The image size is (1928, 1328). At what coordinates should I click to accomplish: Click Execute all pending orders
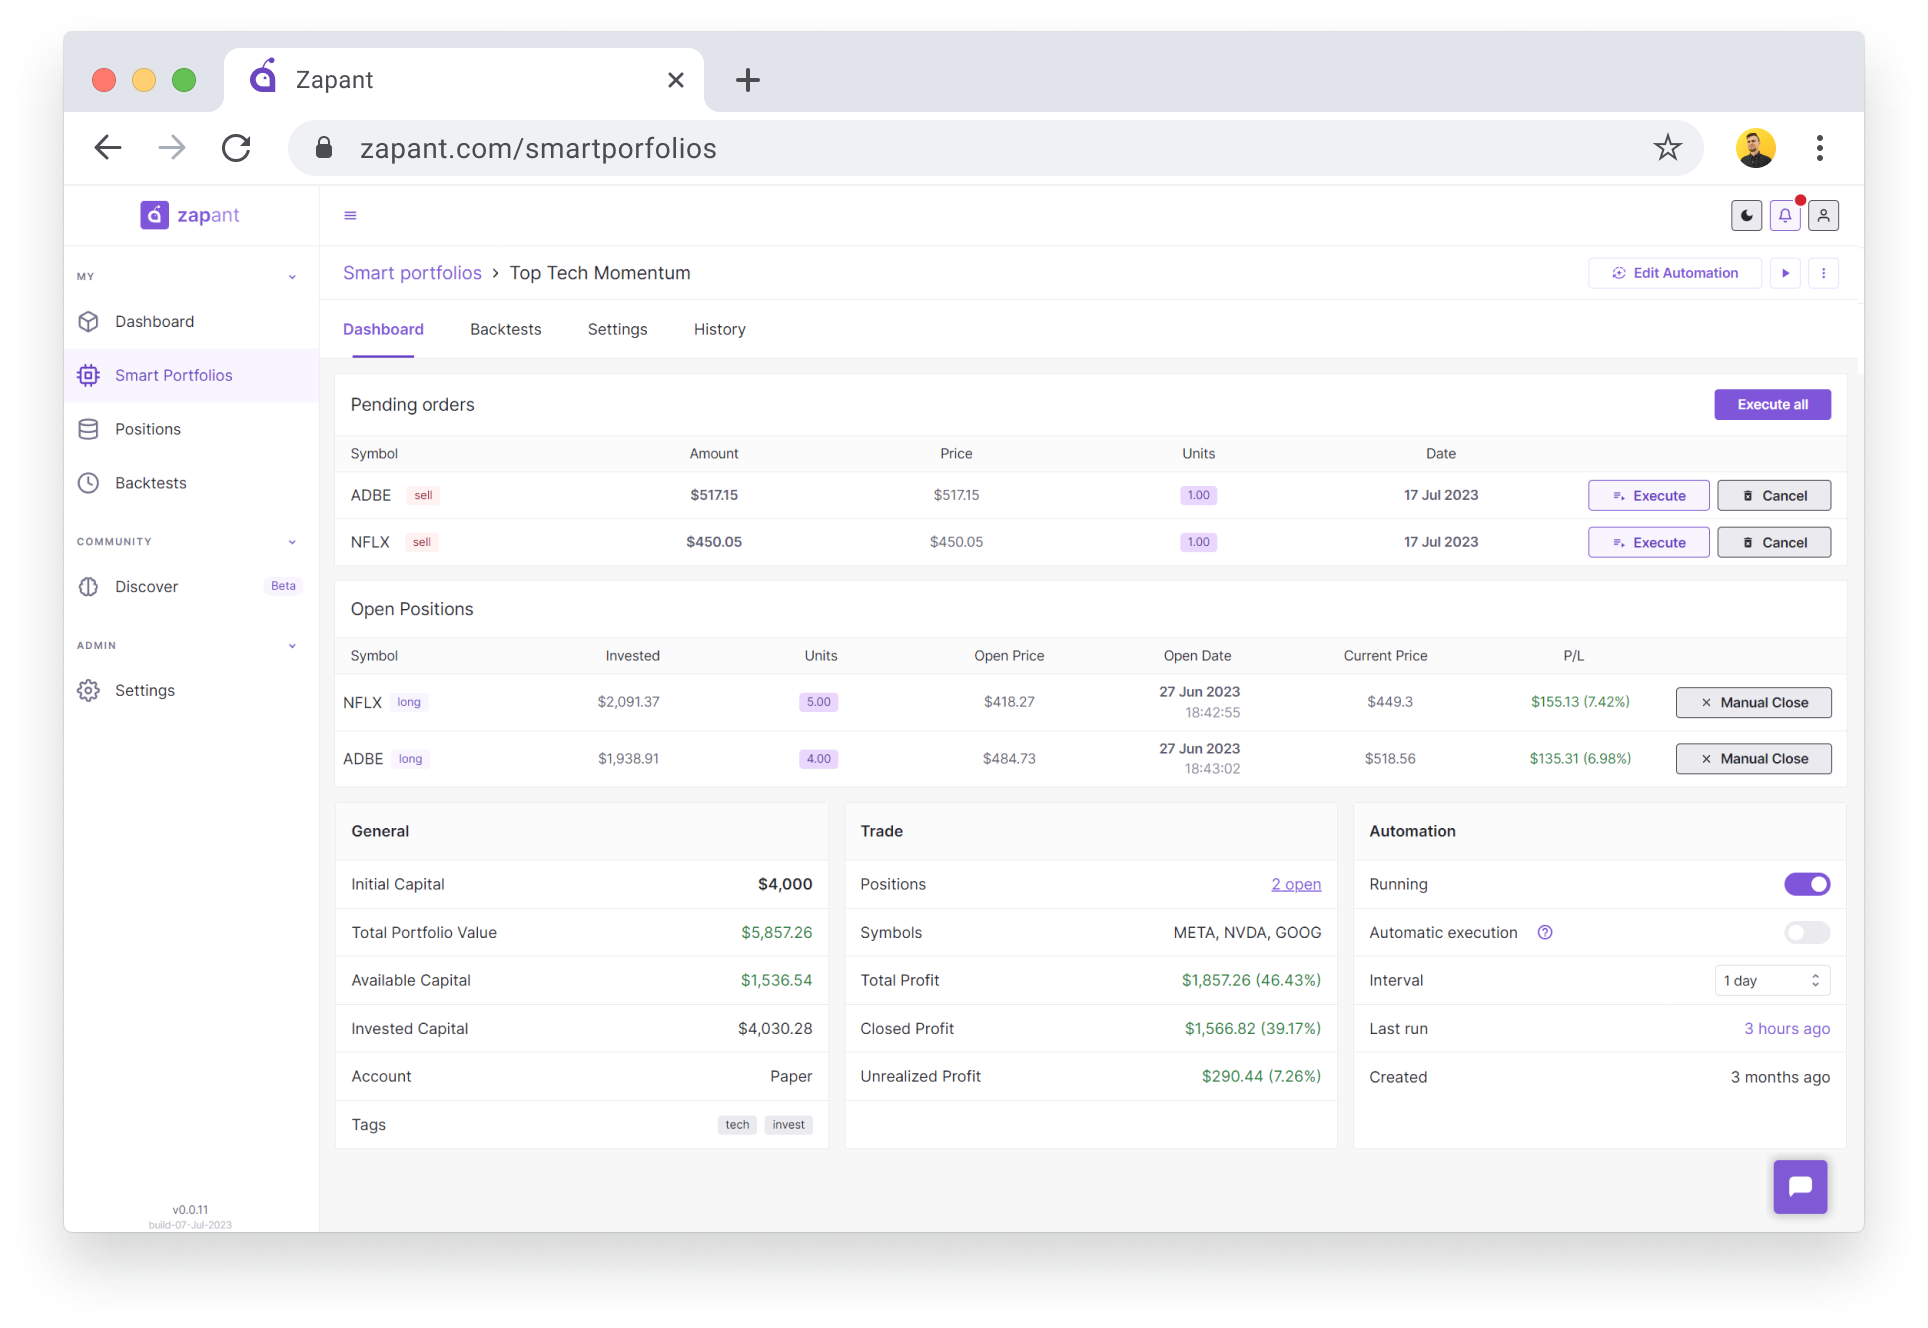[1772, 405]
